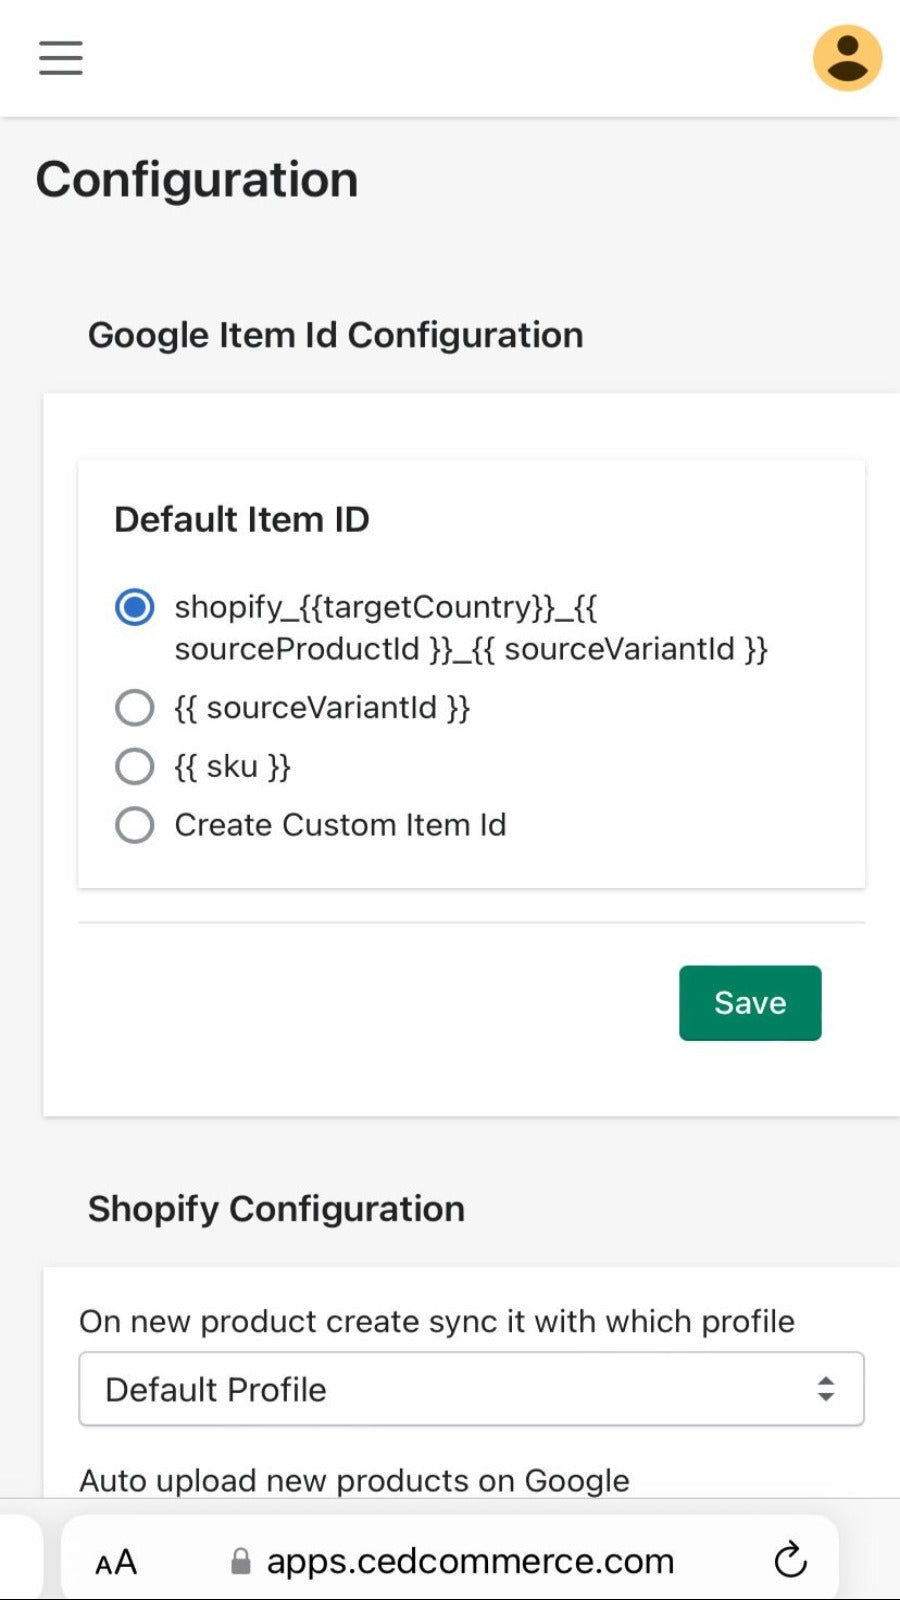Viewport: 900px width, 1600px height.
Task: Open the Default Profile dropdown
Action: coord(470,1389)
